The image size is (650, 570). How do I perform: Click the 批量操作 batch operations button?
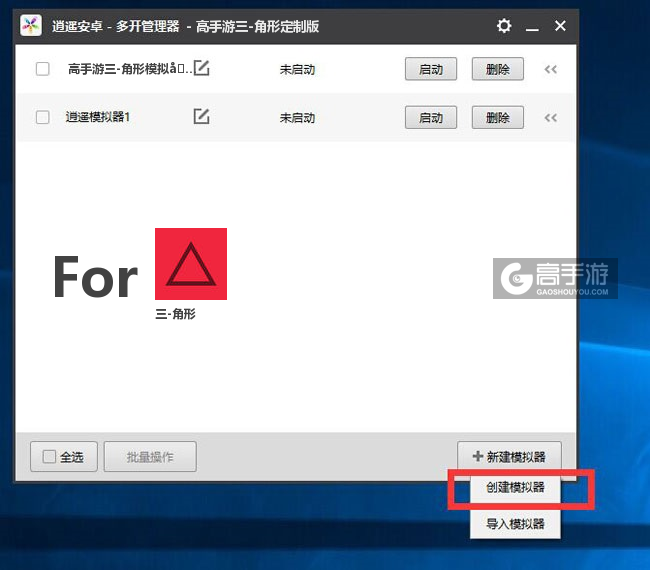tap(150, 456)
